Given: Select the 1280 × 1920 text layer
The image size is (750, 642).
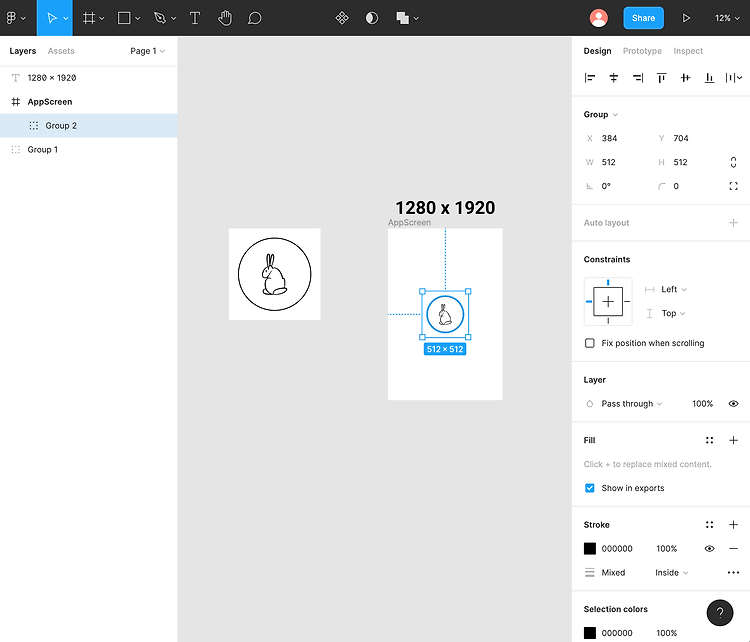Looking at the screenshot, I should [89, 77].
